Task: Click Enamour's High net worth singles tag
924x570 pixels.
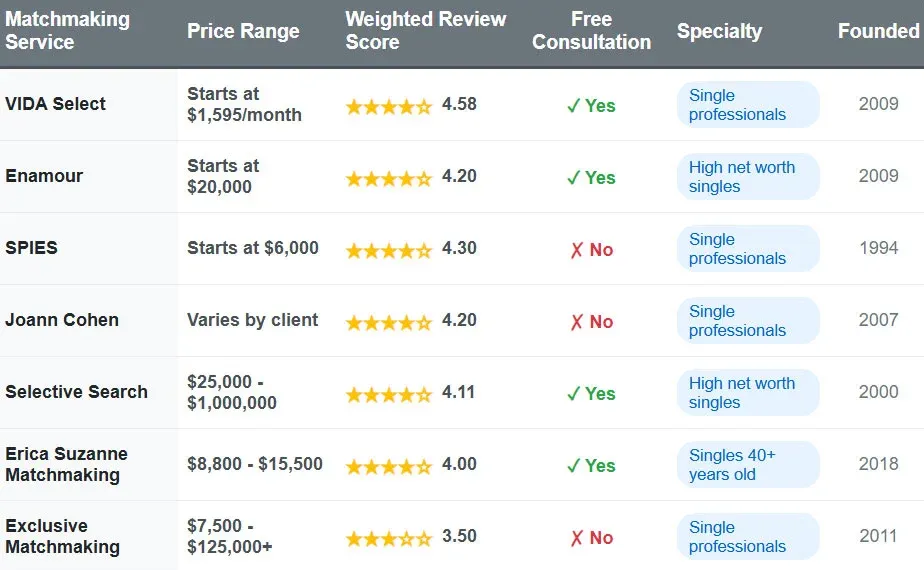Action: click(747, 177)
